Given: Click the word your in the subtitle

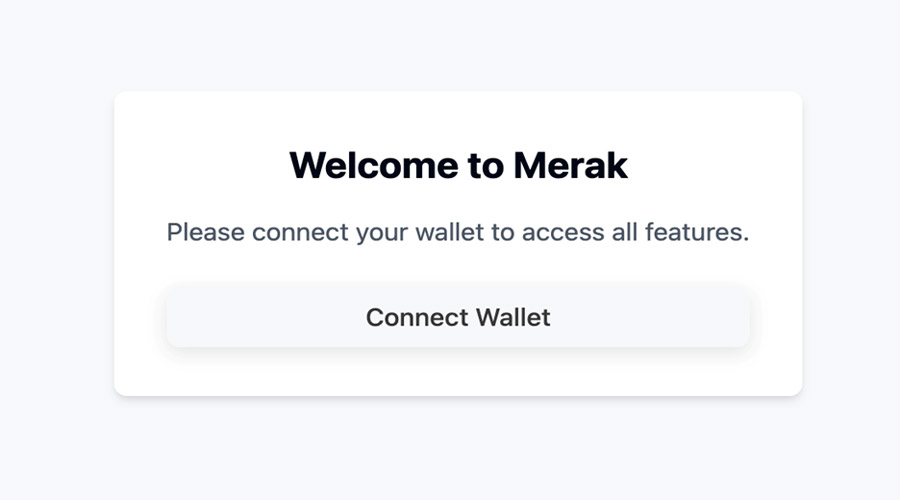Looking at the screenshot, I should (x=382, y=234).
